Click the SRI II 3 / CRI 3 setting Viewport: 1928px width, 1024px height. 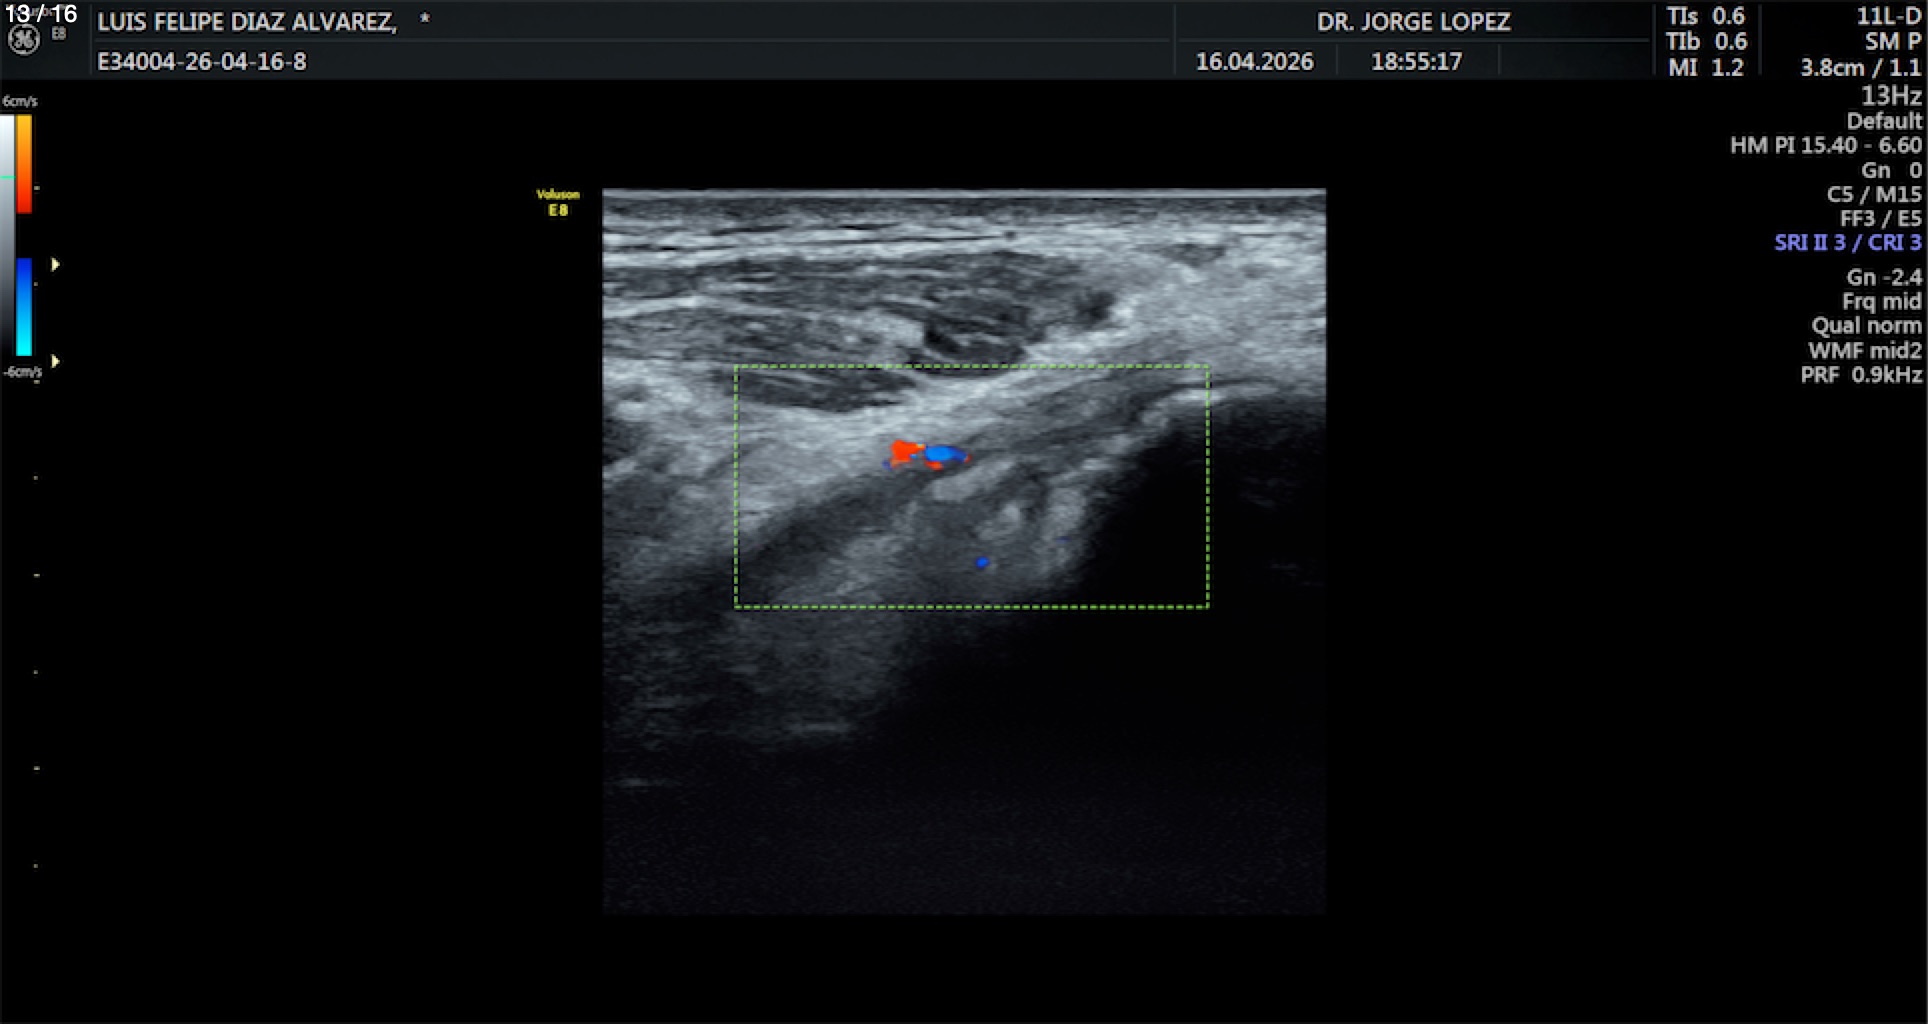[1847, 243]
